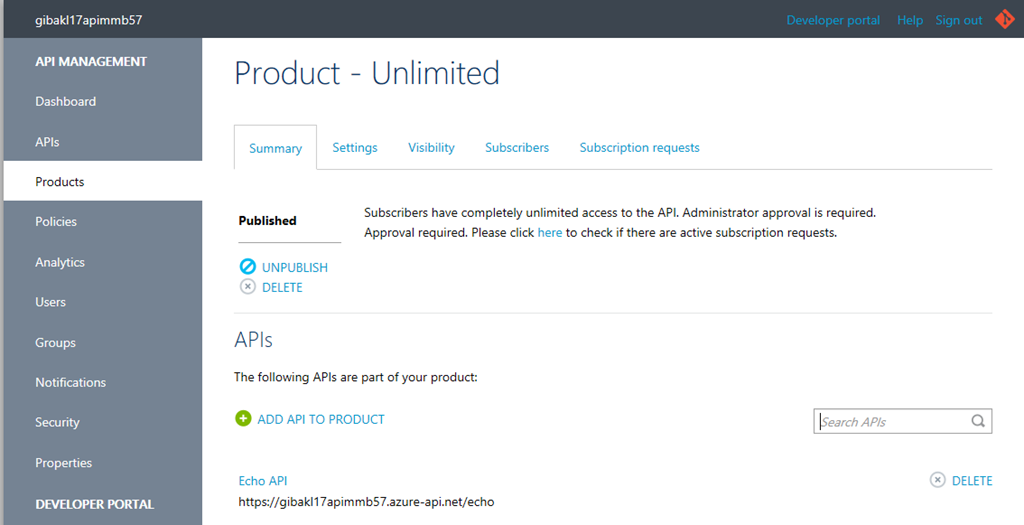This screenshot has height=525, width=1024.
Task: Click the green plus Add API icon
Action: 243,419
